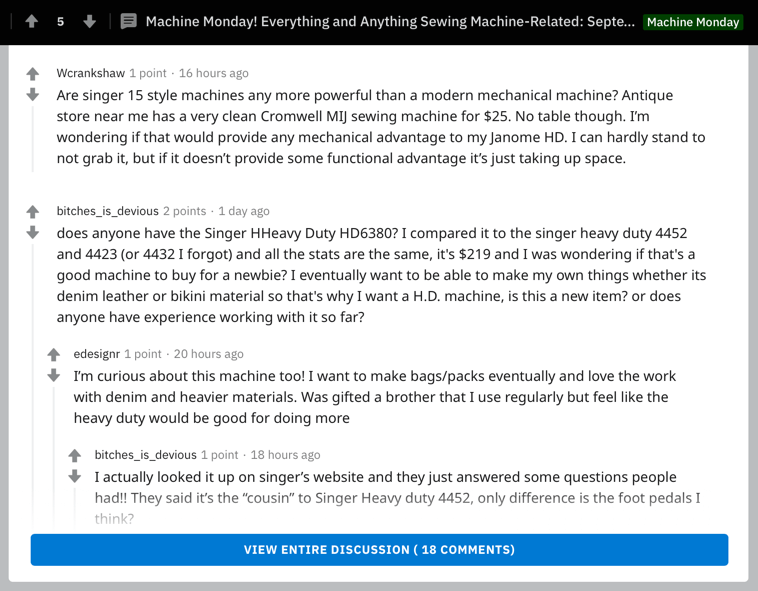Click the comments icon beside post title
758x591 pixels.
[129, 21]
